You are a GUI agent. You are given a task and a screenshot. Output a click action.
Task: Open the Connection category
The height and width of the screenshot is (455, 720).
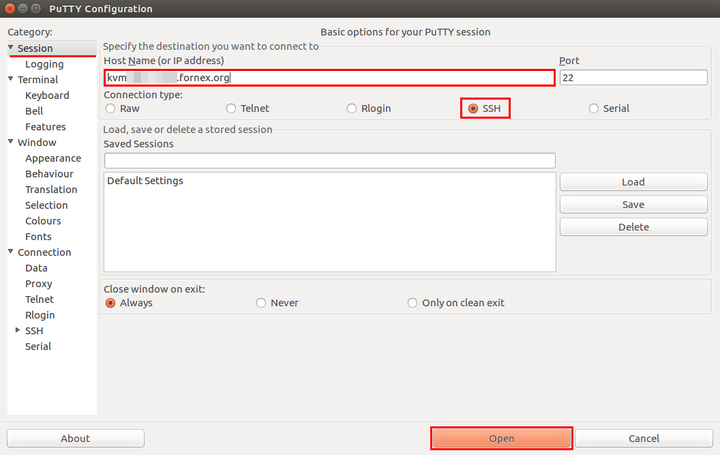point(44,253)
